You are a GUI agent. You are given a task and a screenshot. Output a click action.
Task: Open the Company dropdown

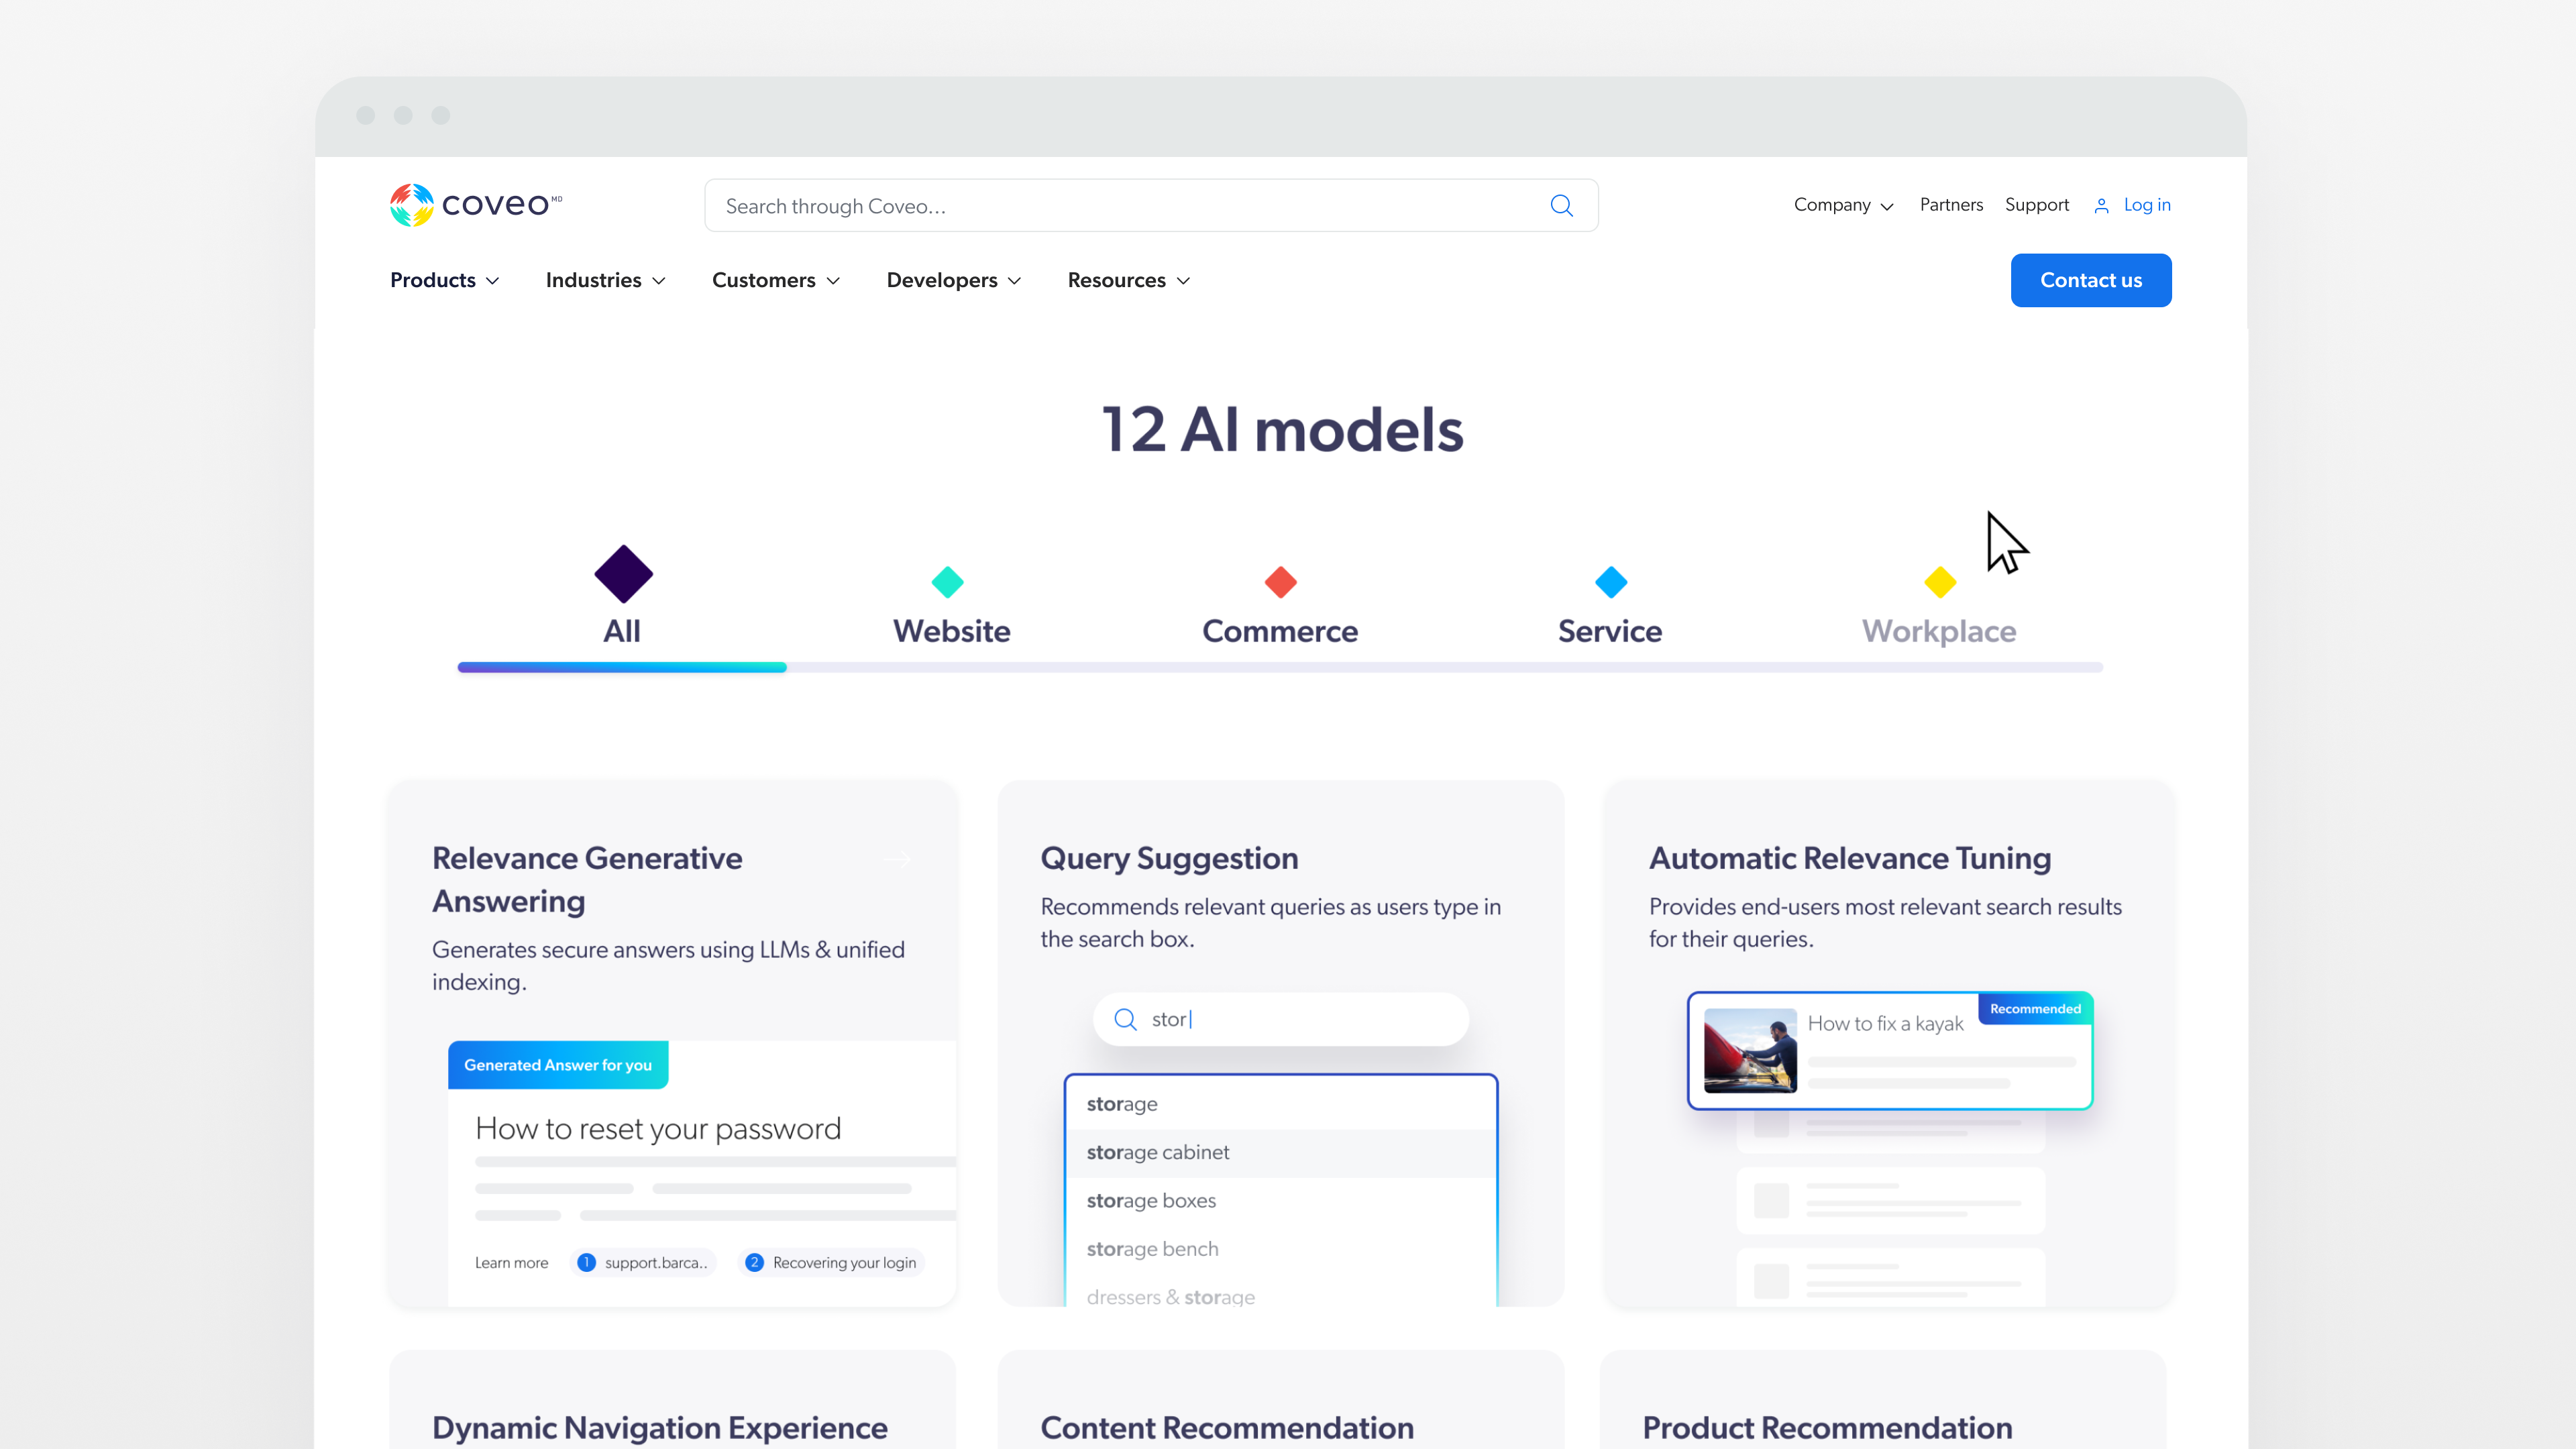(1843, 205)
